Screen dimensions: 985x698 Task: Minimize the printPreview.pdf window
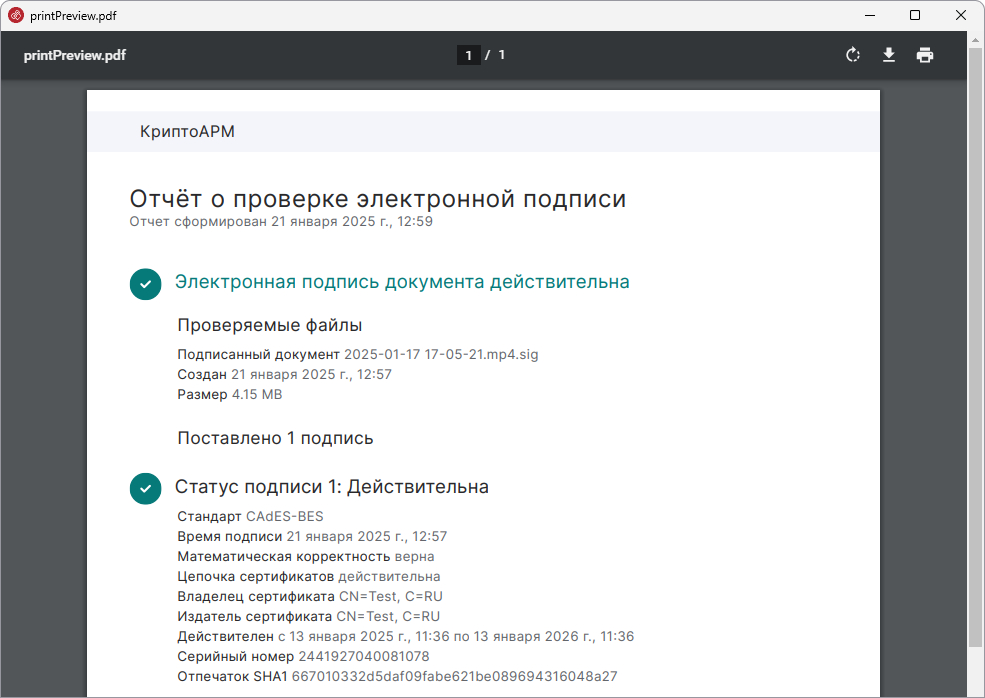tap(870, 15)
